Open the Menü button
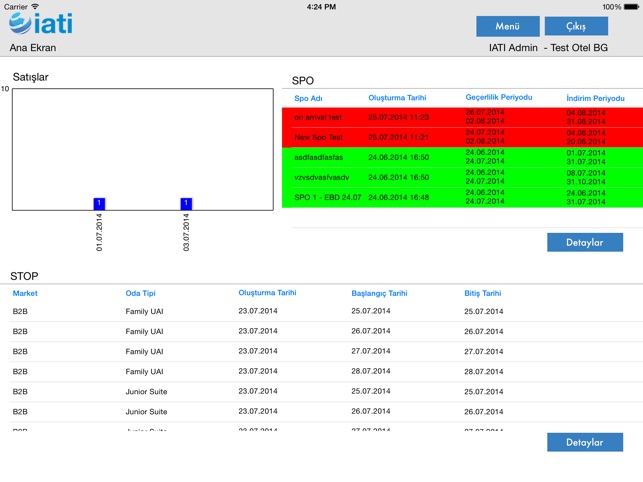 point(508,26)
